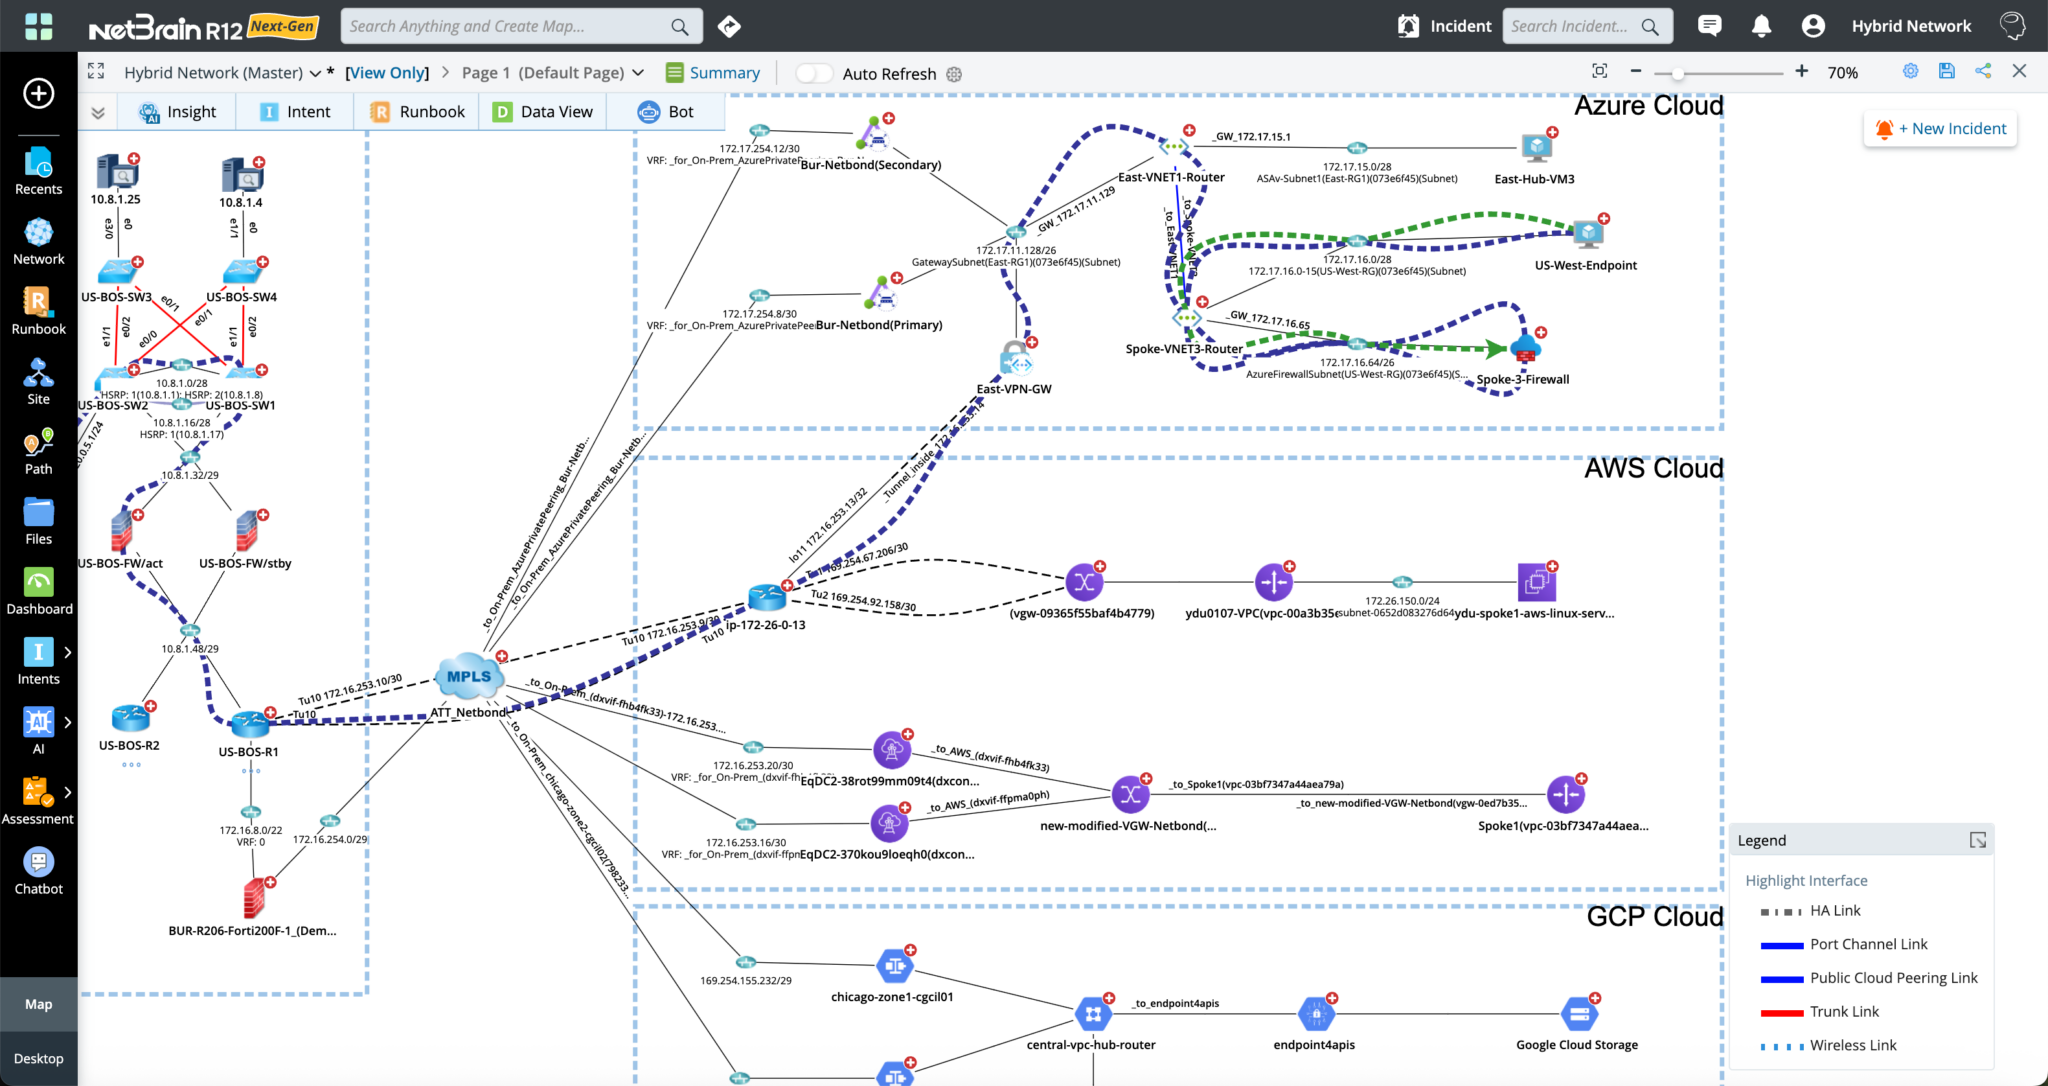This screenshot has width=2048, height=1086.
Task: Click the Search Anything and Create Map field
Action: click(521, 26)
